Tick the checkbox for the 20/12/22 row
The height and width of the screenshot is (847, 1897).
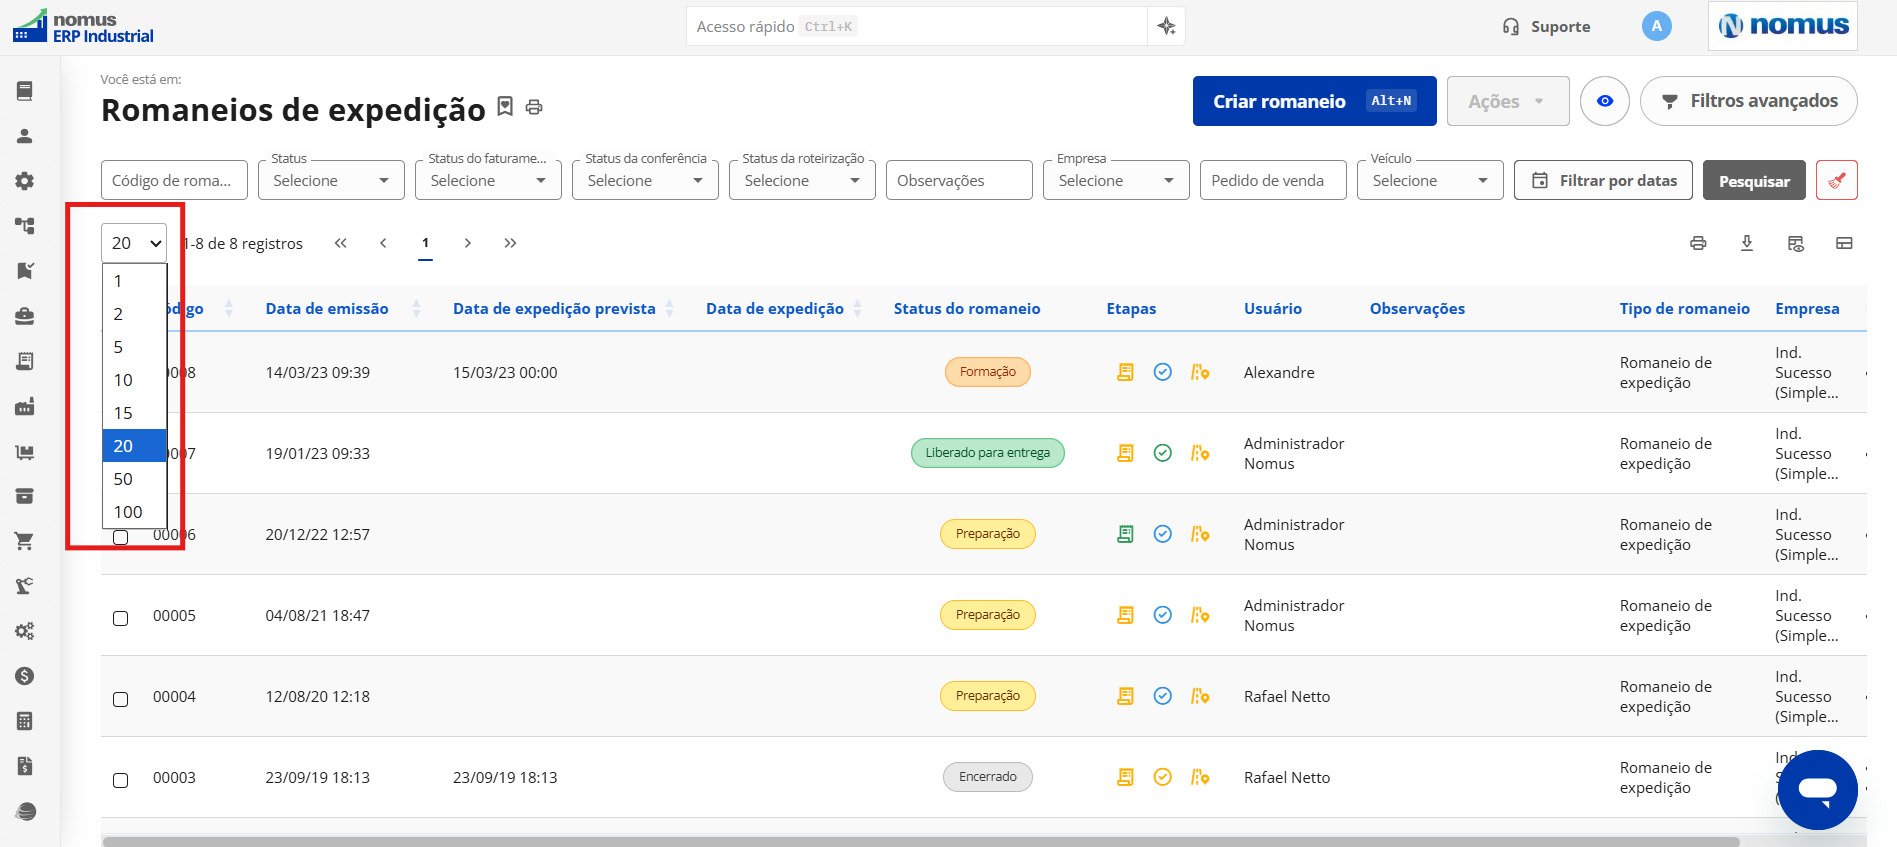120,537
